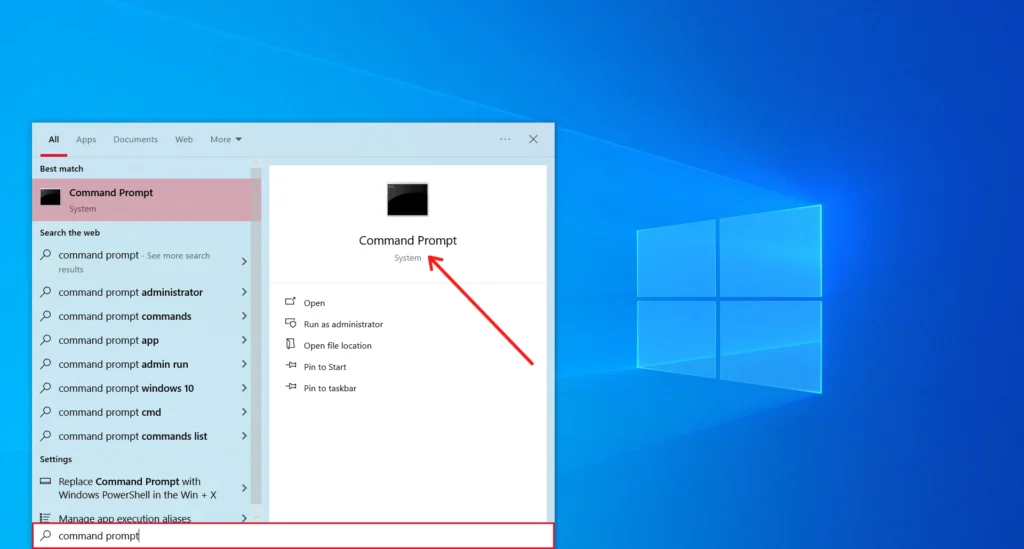Viewport: 1024px width, 549px height.
Task: Click the settings icon beside Replace Command Prompt
Action: click(x=45, y=481)
